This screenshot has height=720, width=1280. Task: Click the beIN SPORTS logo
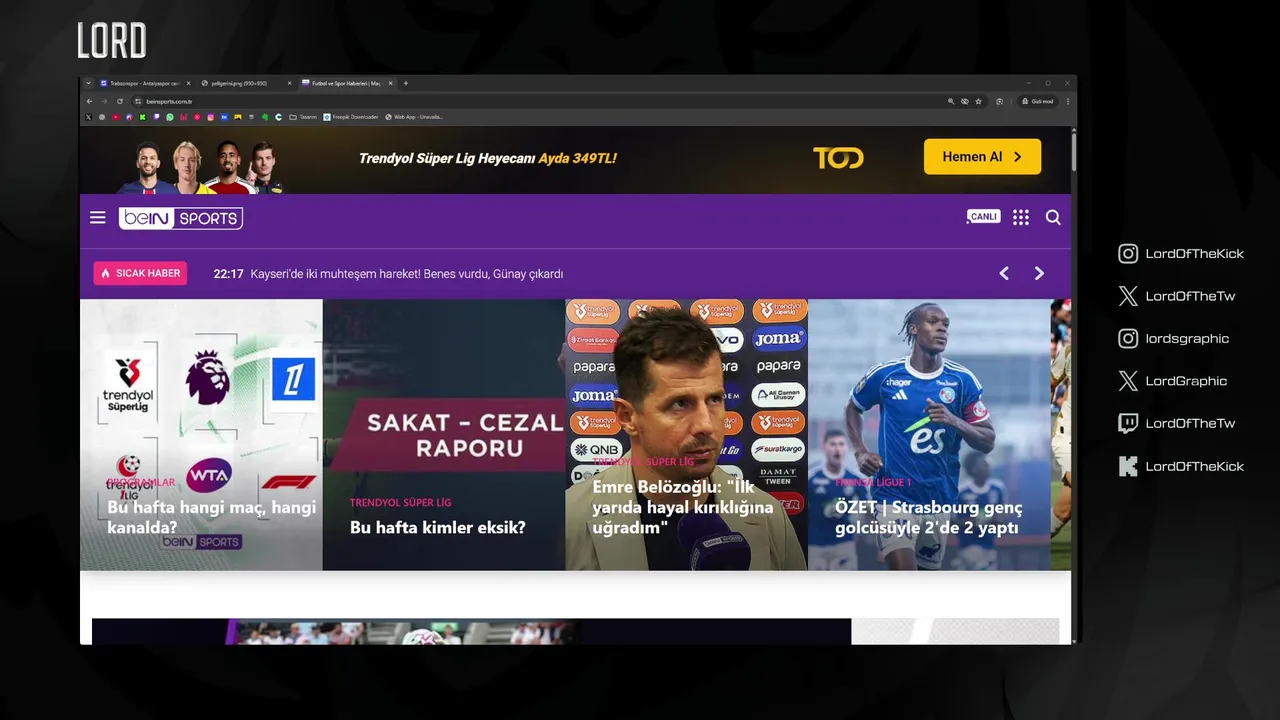181,218
